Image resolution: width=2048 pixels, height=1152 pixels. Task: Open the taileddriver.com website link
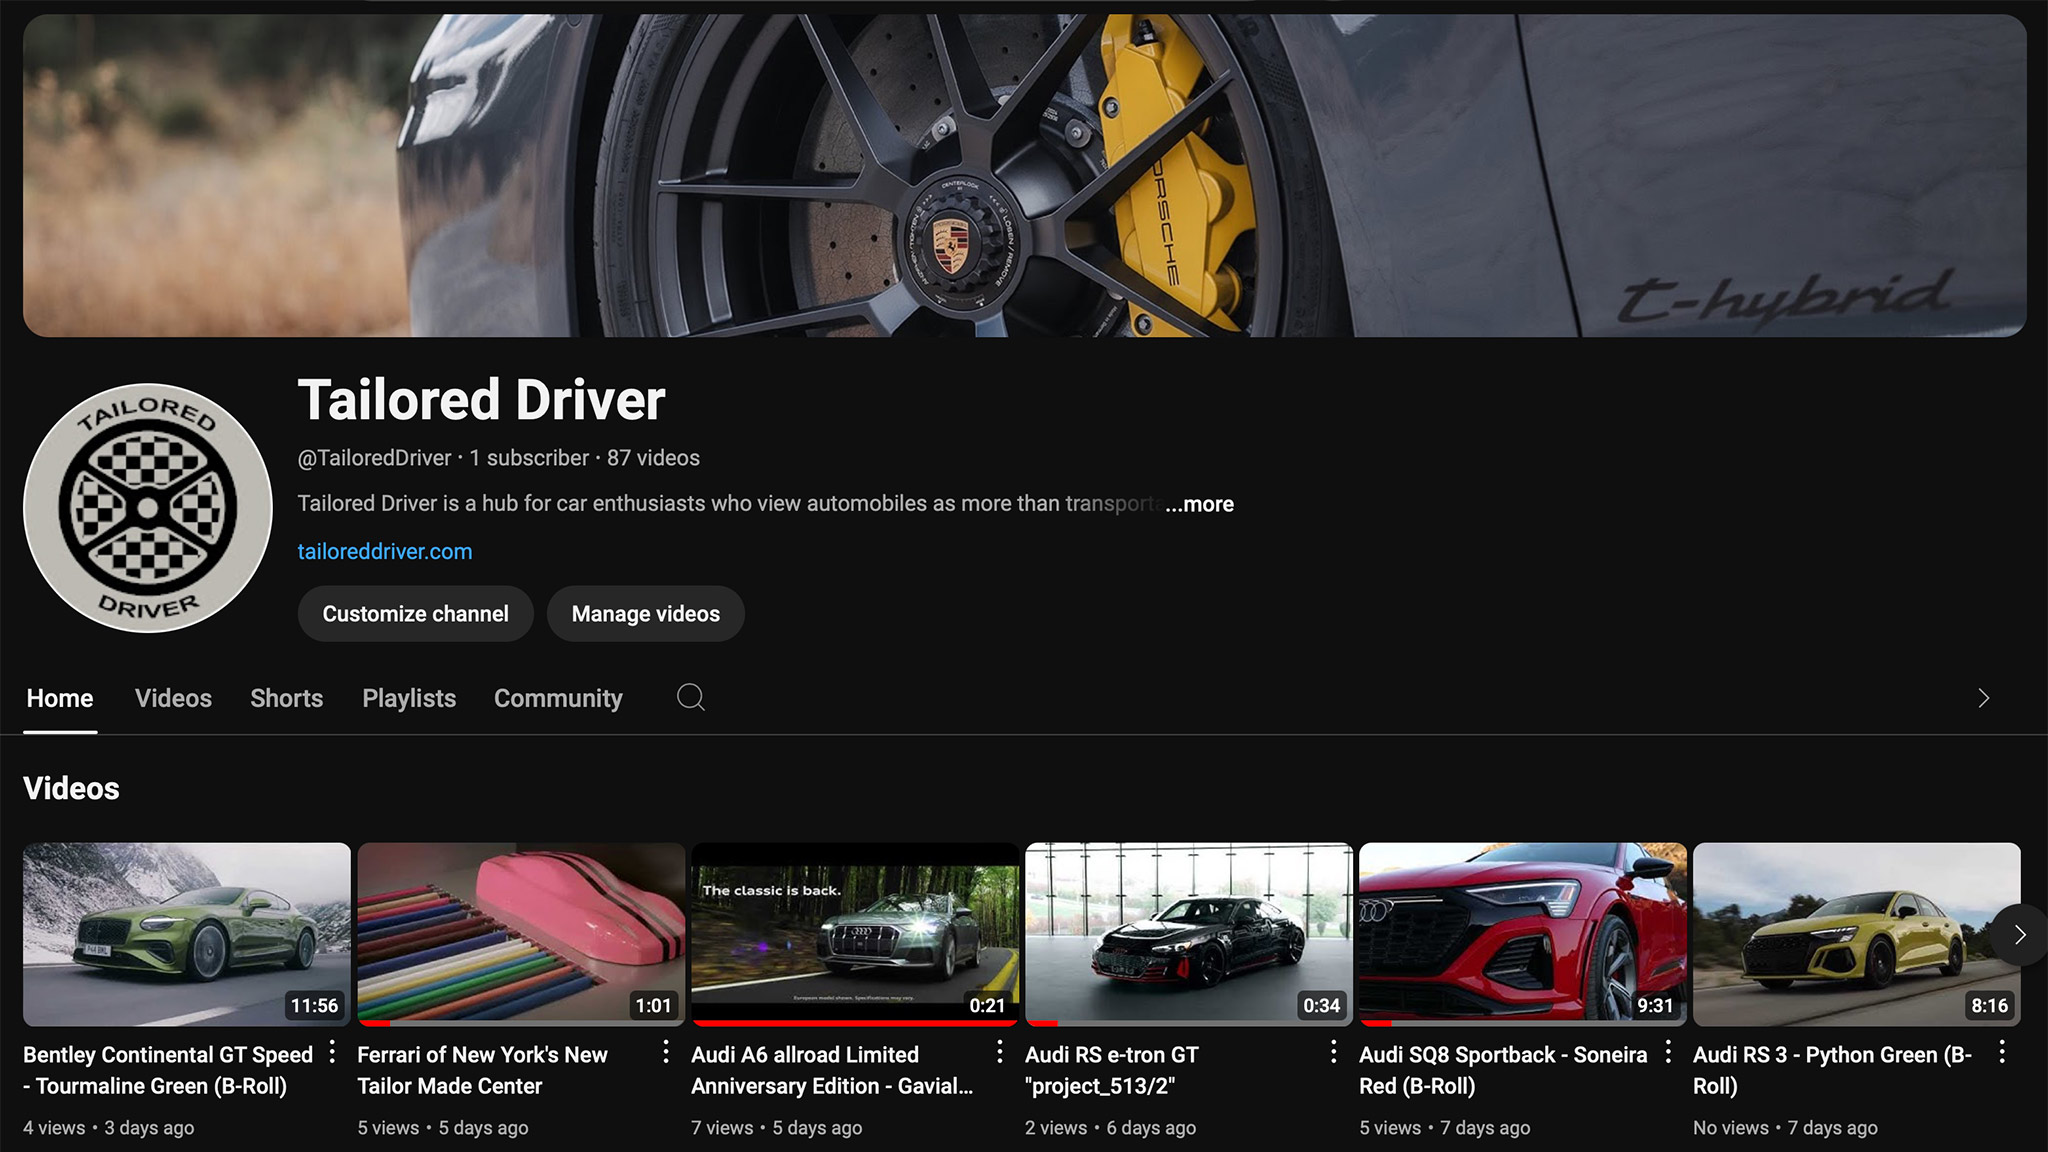point(384,552)
